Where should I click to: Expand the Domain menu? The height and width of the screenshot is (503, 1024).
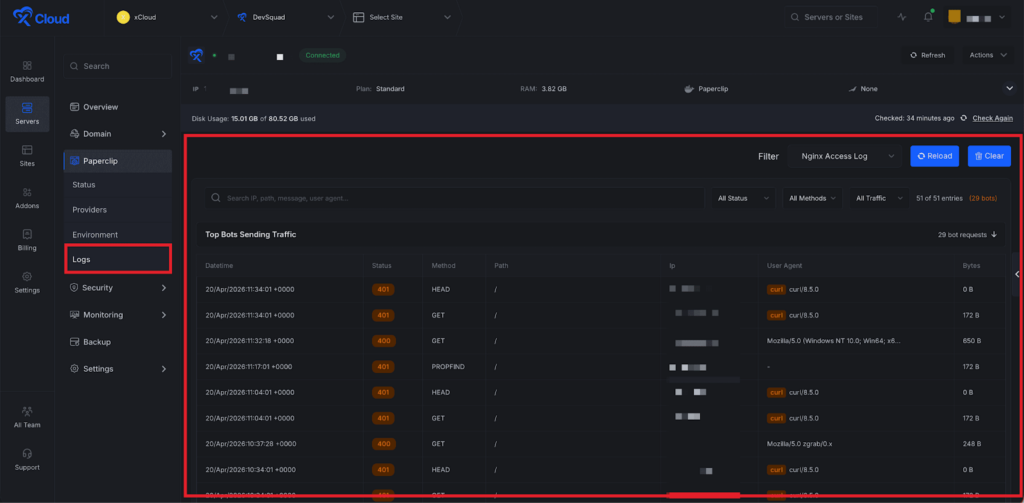click(x=118, y=134)
